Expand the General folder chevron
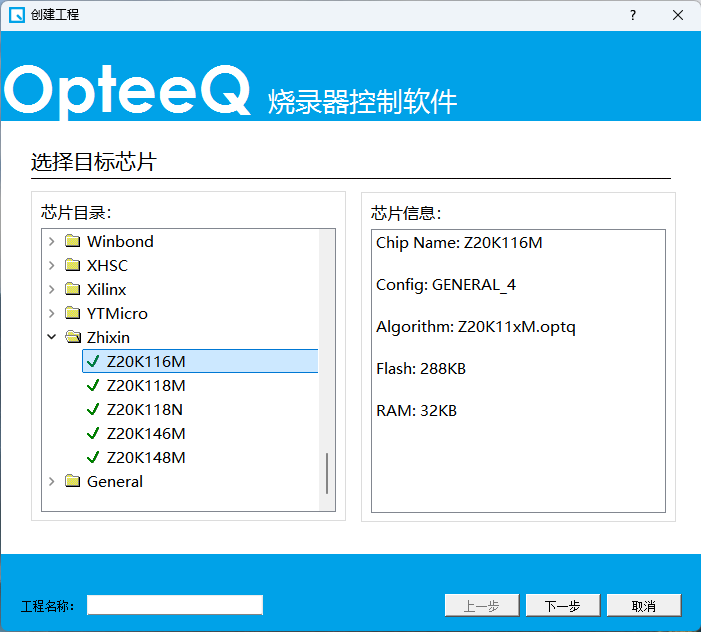701x632 pixels. pyautogui.click(x=51, y=481)
